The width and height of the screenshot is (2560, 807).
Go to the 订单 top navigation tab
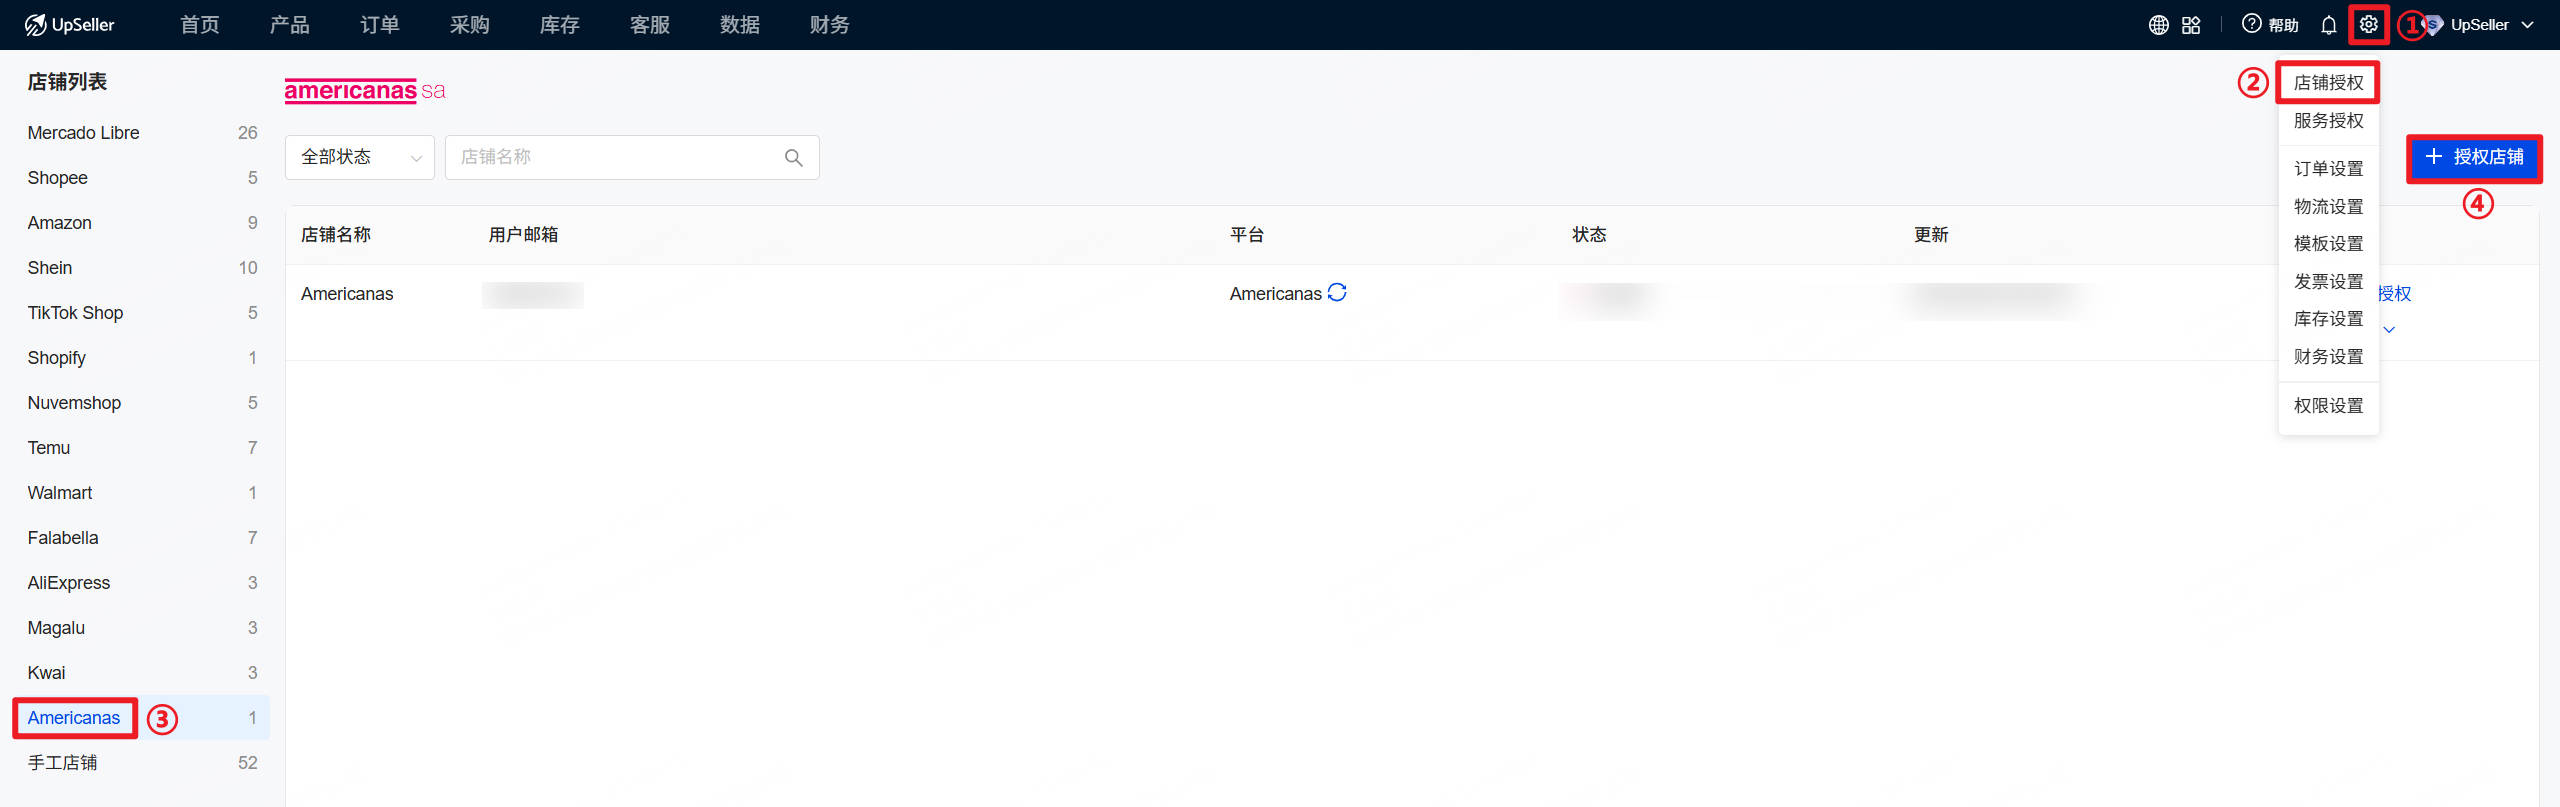(379, 25)
